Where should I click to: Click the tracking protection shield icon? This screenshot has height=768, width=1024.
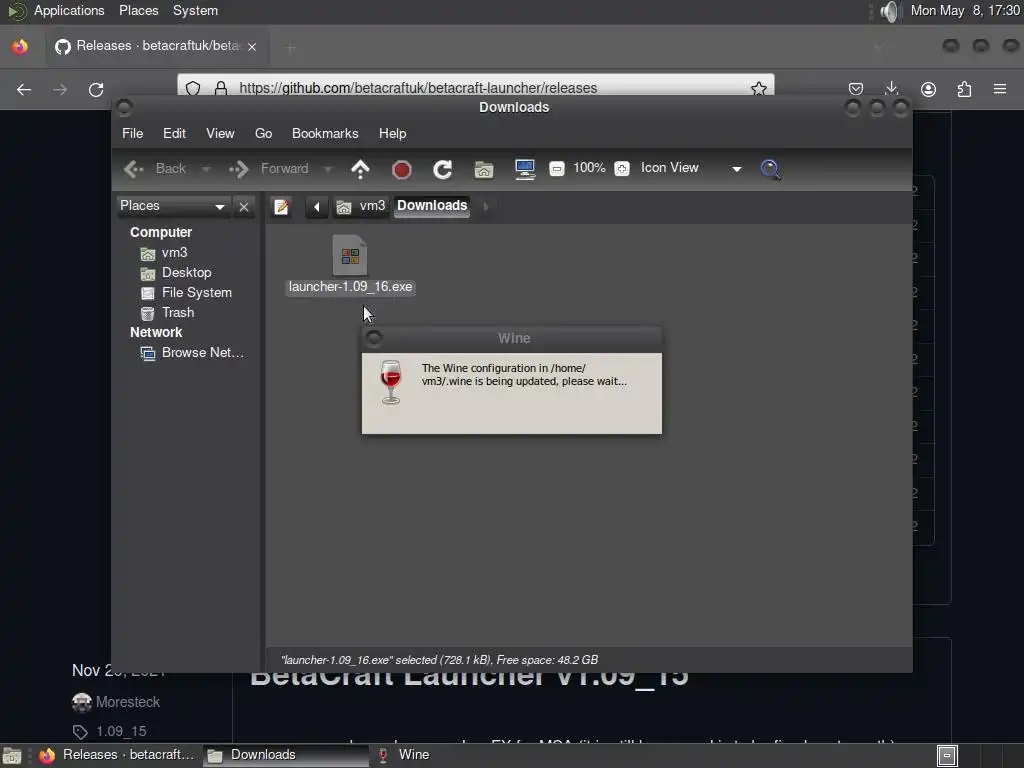tap(193, 88)
